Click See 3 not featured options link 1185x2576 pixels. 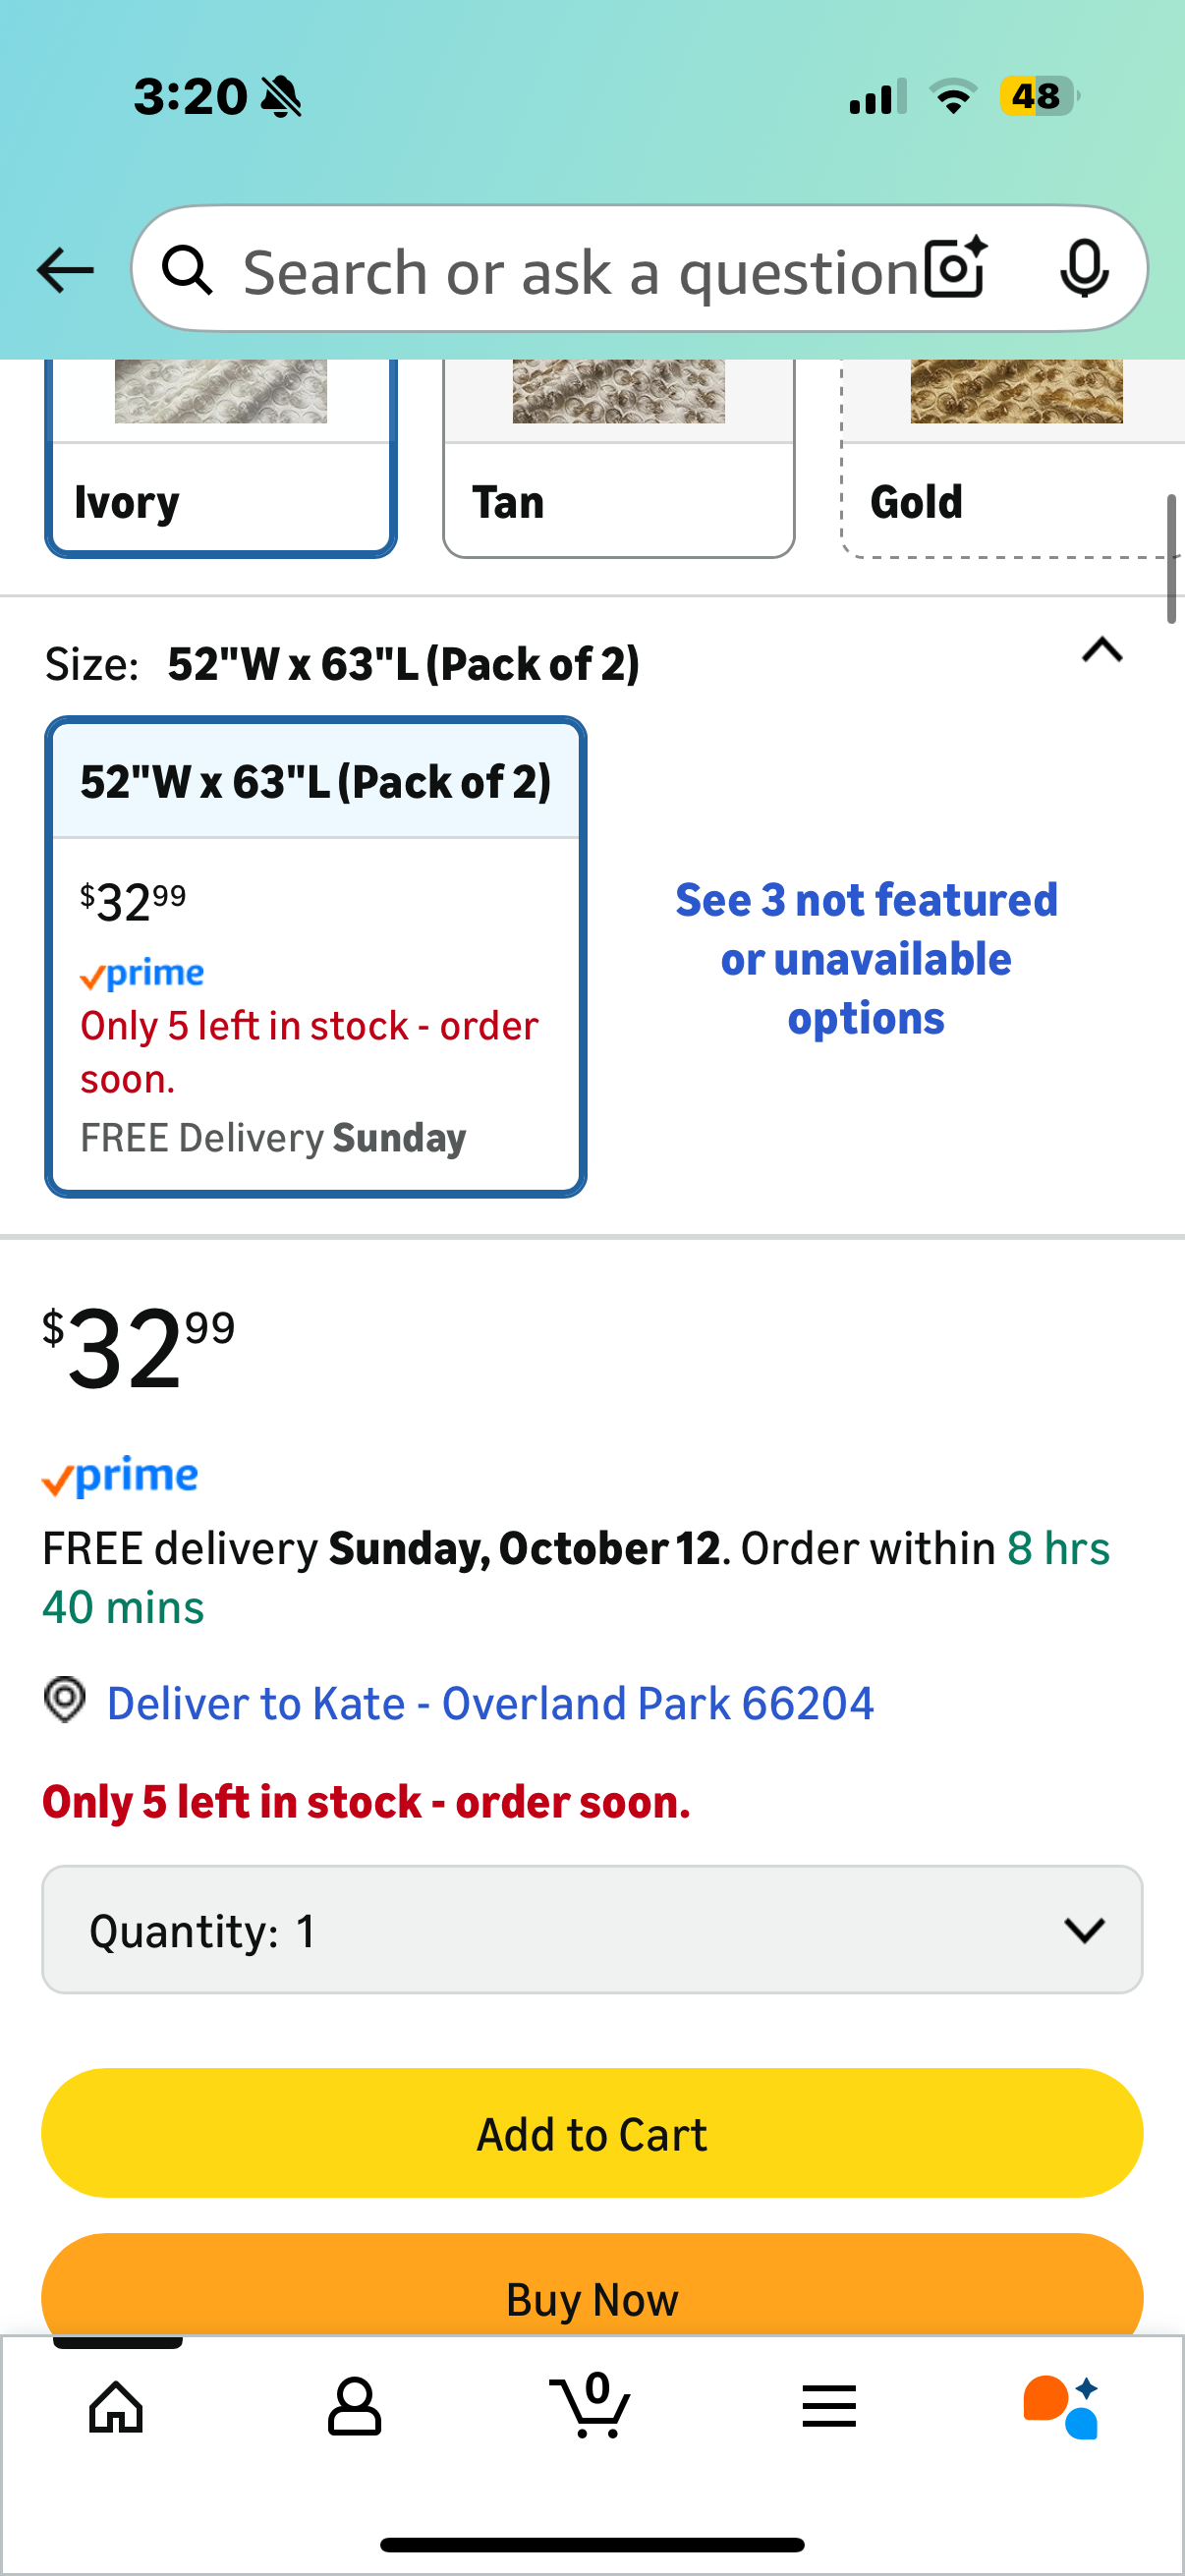[866, 958]
